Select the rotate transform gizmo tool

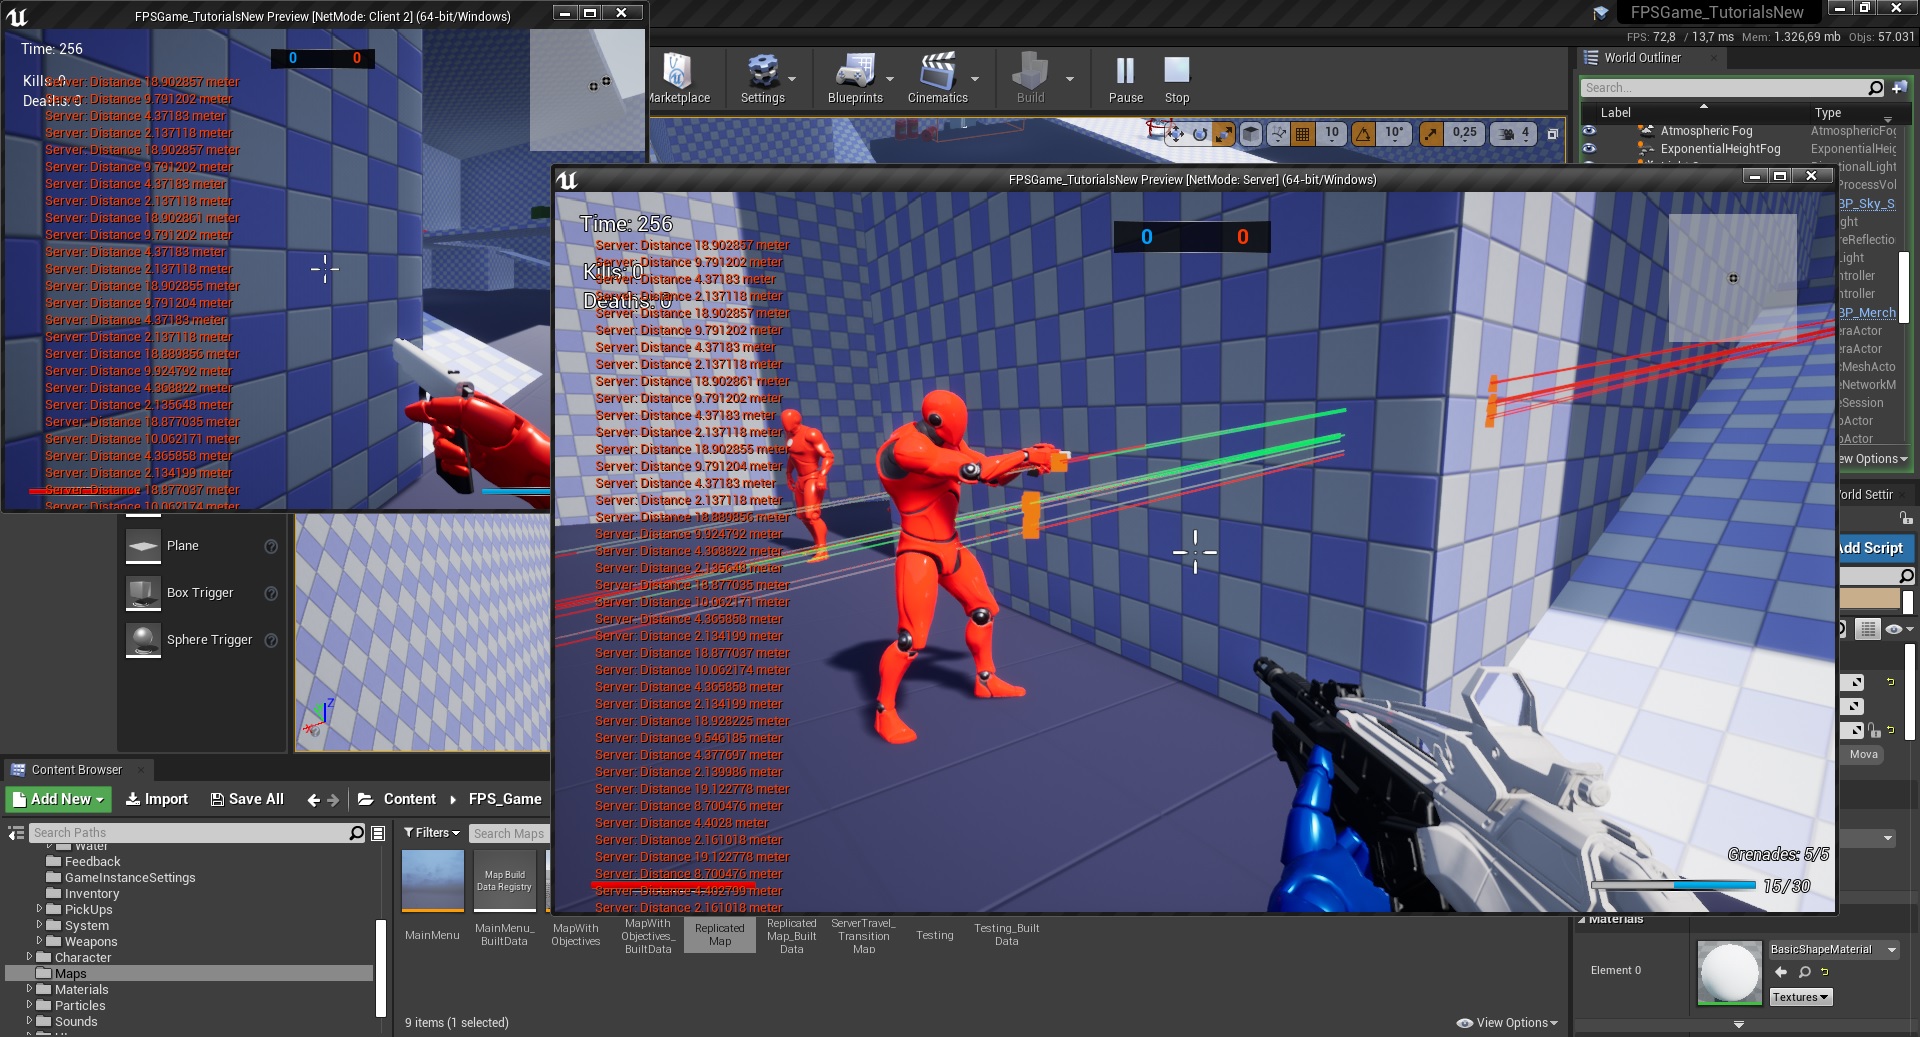click(1200, 134)
